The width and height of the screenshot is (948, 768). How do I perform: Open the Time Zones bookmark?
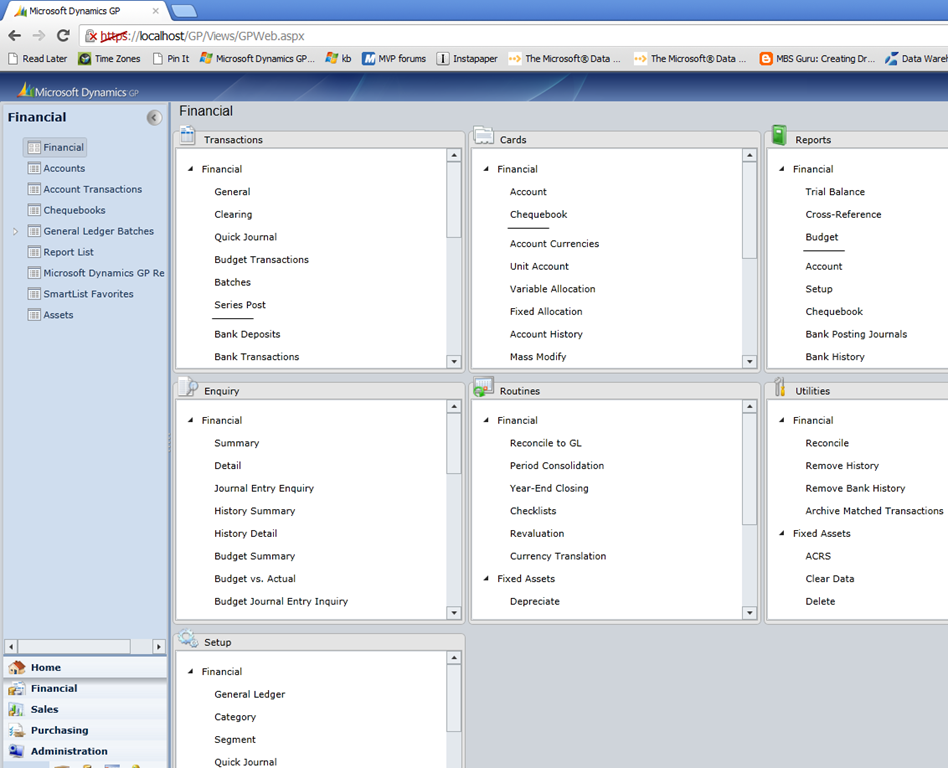click(x=109, y=59)
